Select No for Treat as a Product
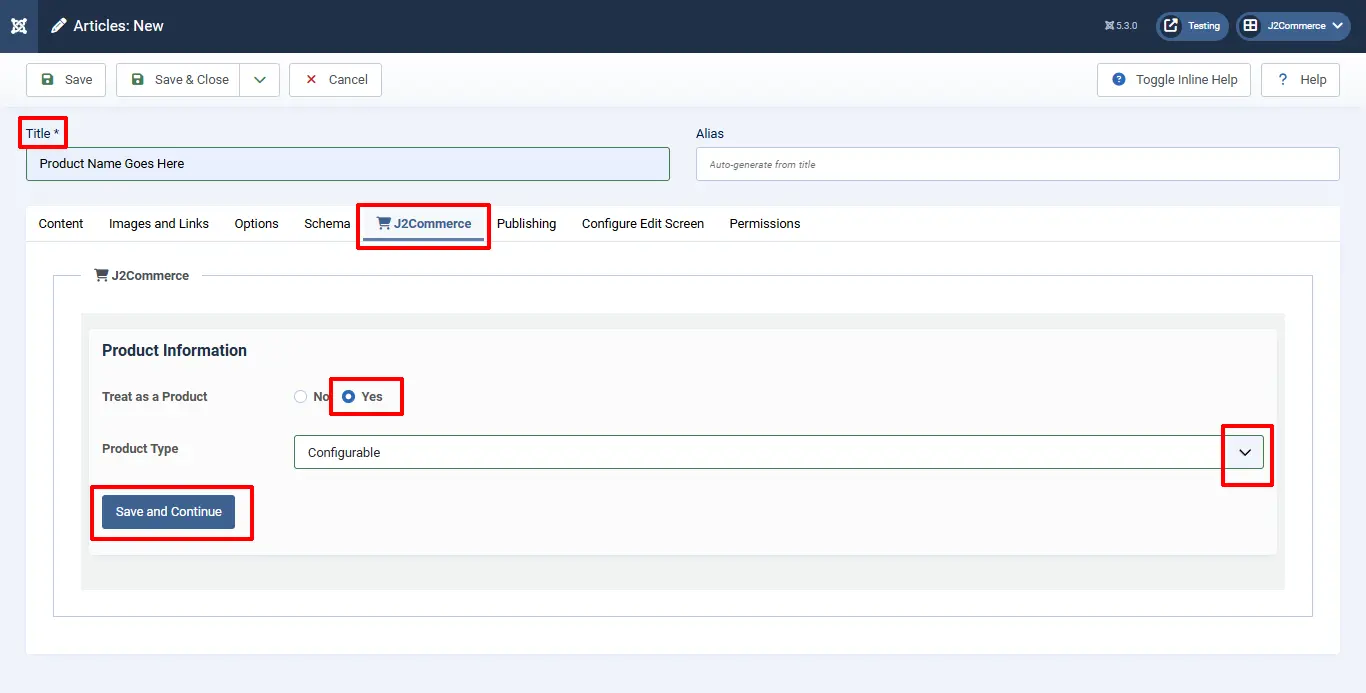The height and width of the screenshot is (693, 1366). coord(300,397)
